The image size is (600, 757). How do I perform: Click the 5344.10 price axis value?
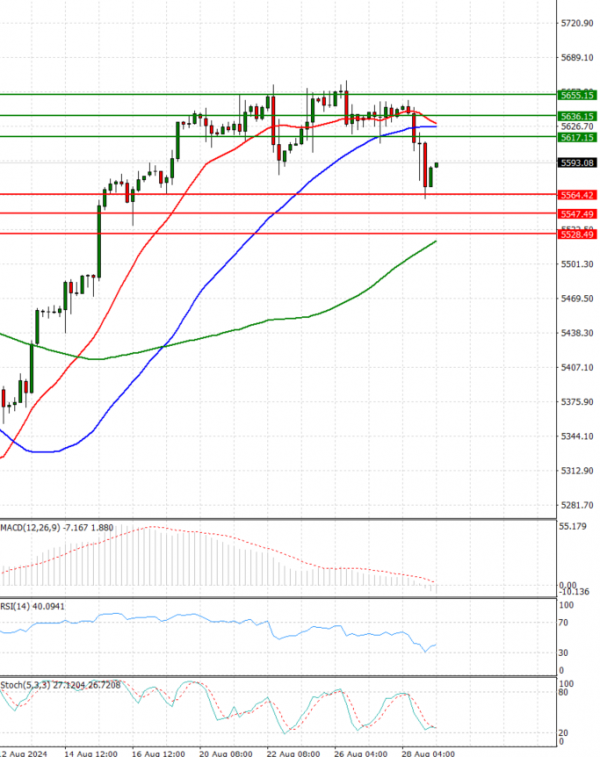[577, 436]
